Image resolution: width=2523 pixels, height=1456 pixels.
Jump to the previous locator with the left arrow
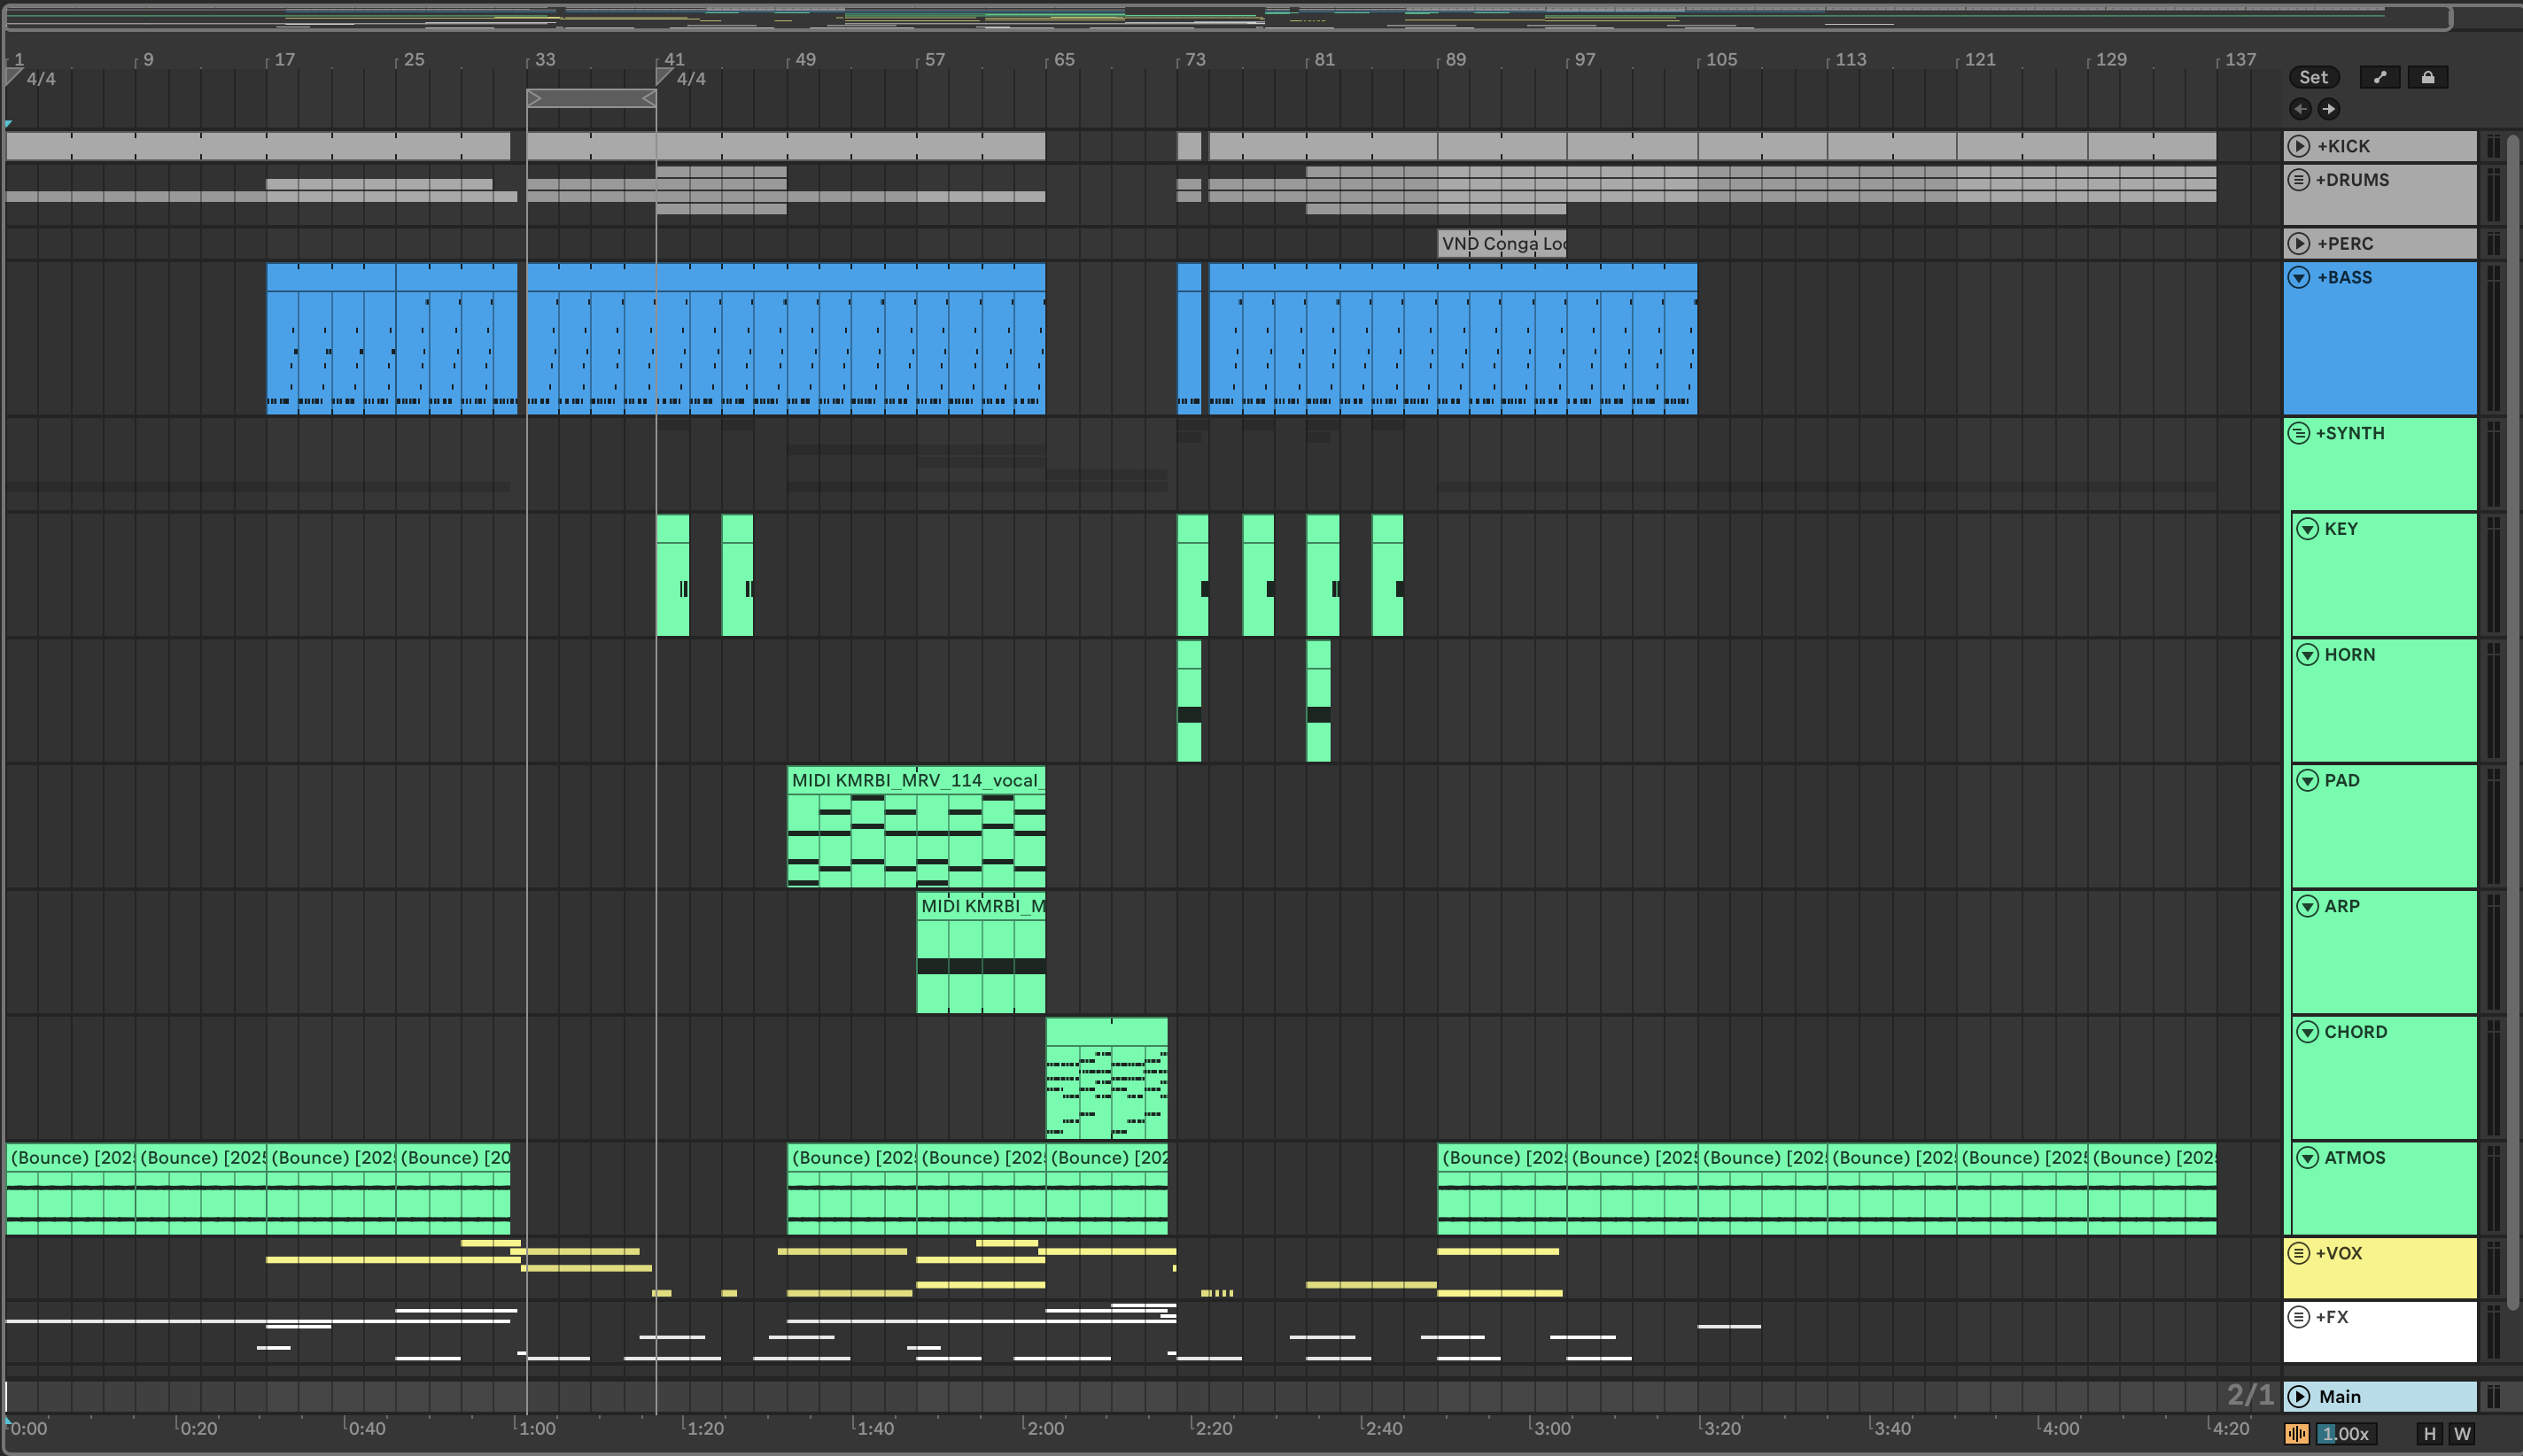(2300, 109)
